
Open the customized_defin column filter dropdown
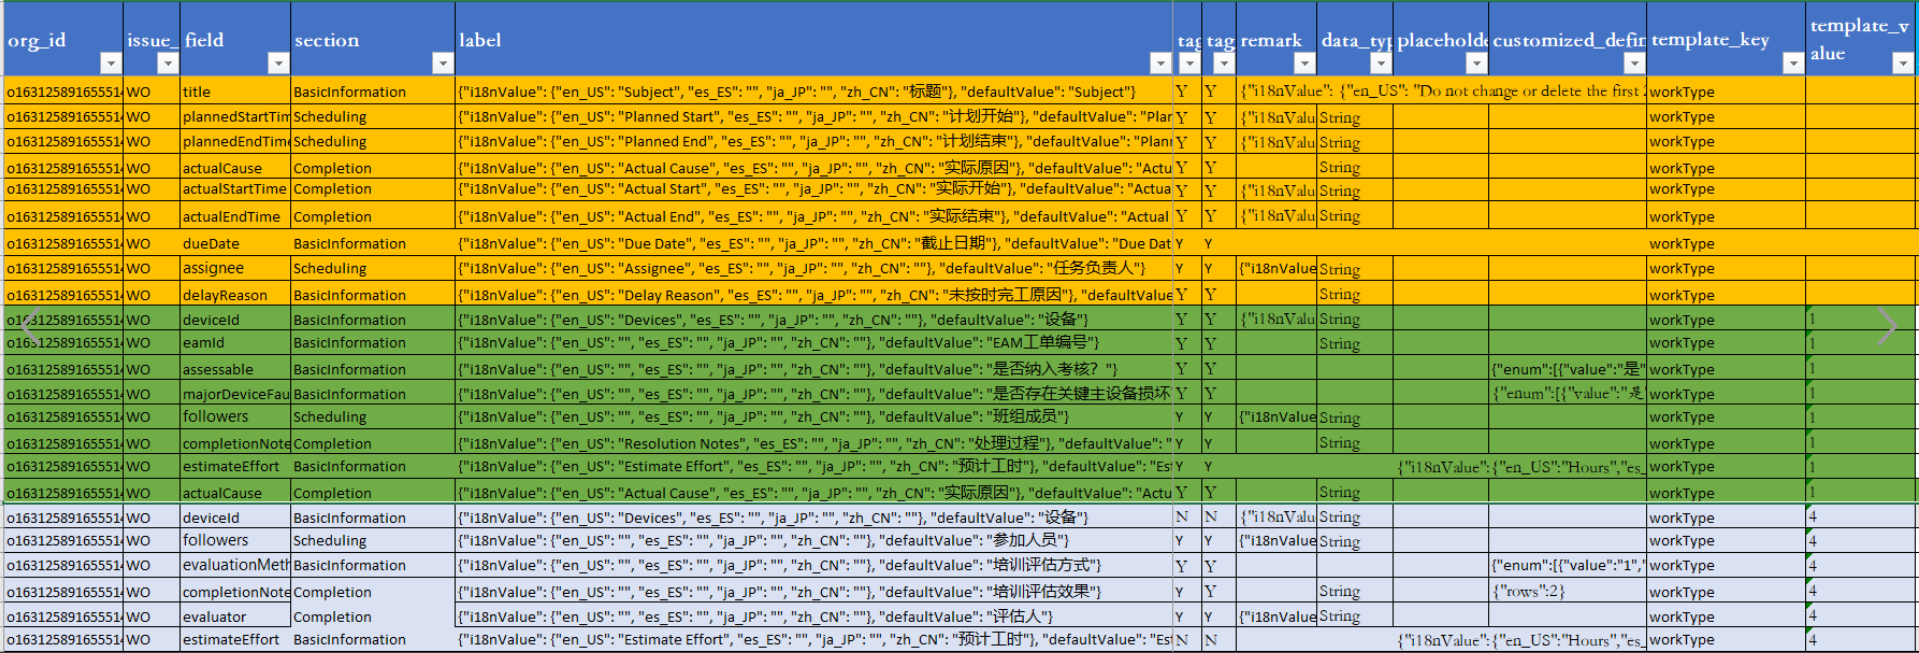coord(1634,64)
